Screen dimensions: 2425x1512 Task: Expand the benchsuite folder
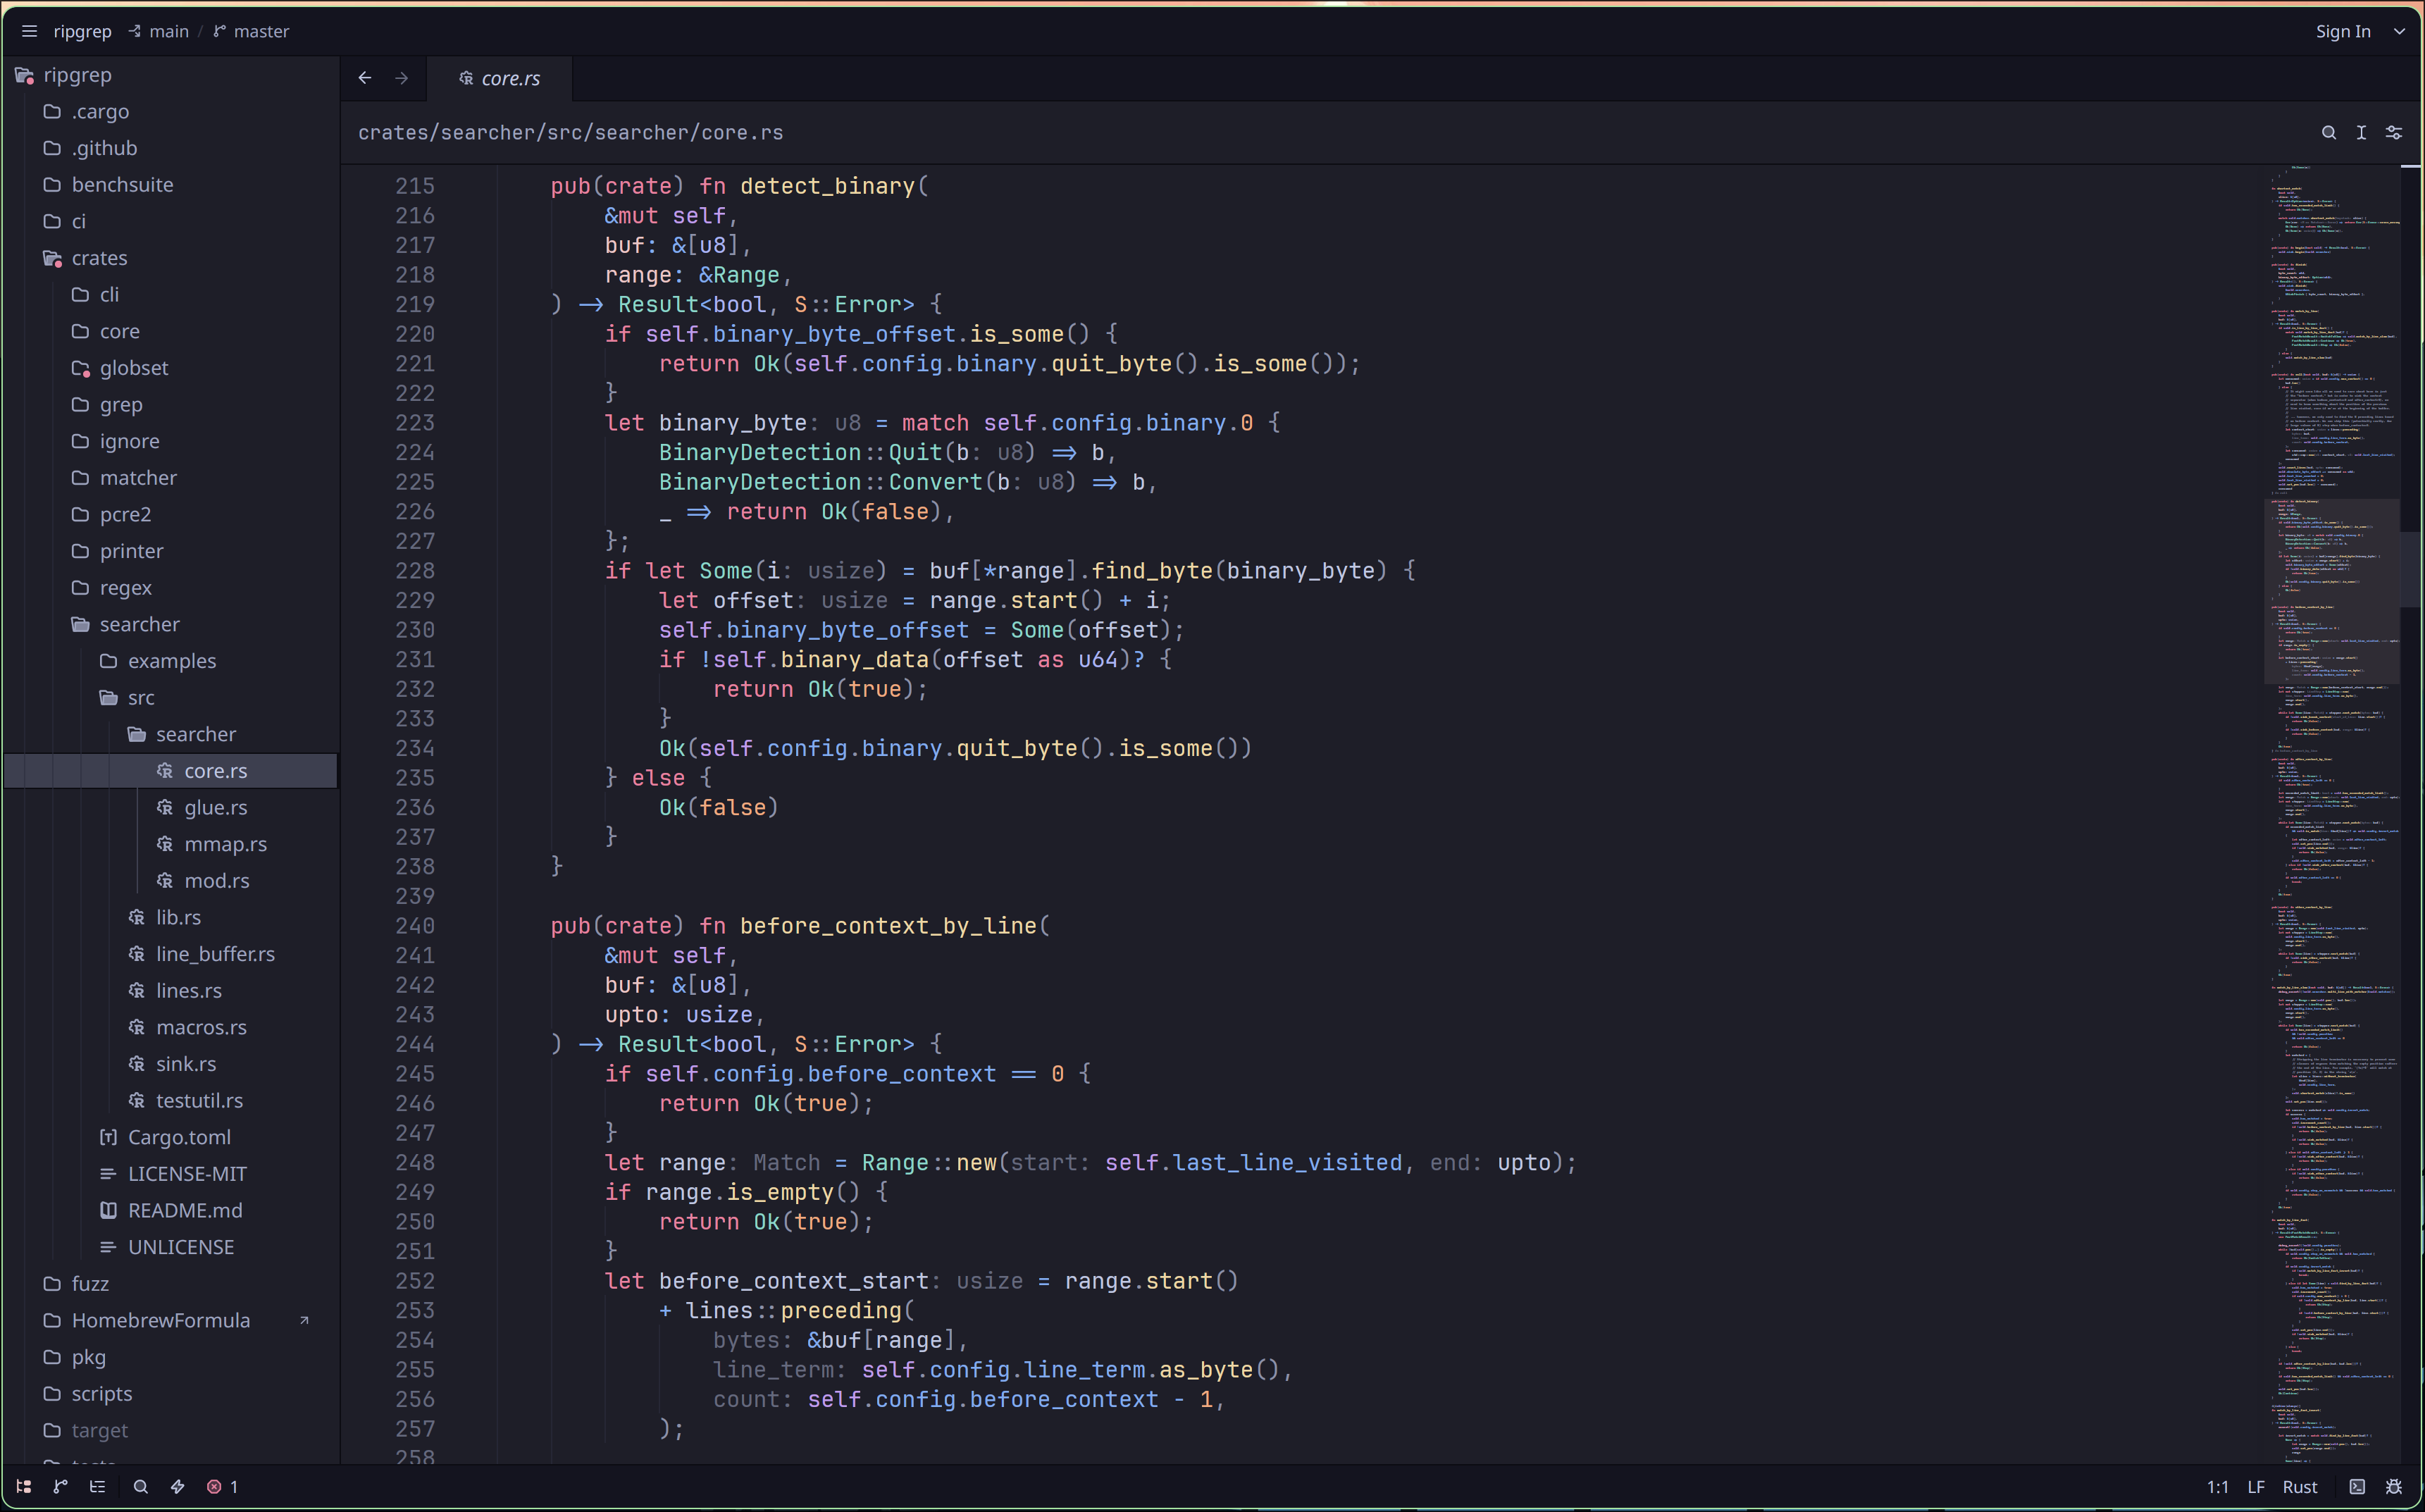tap(172, 184)
